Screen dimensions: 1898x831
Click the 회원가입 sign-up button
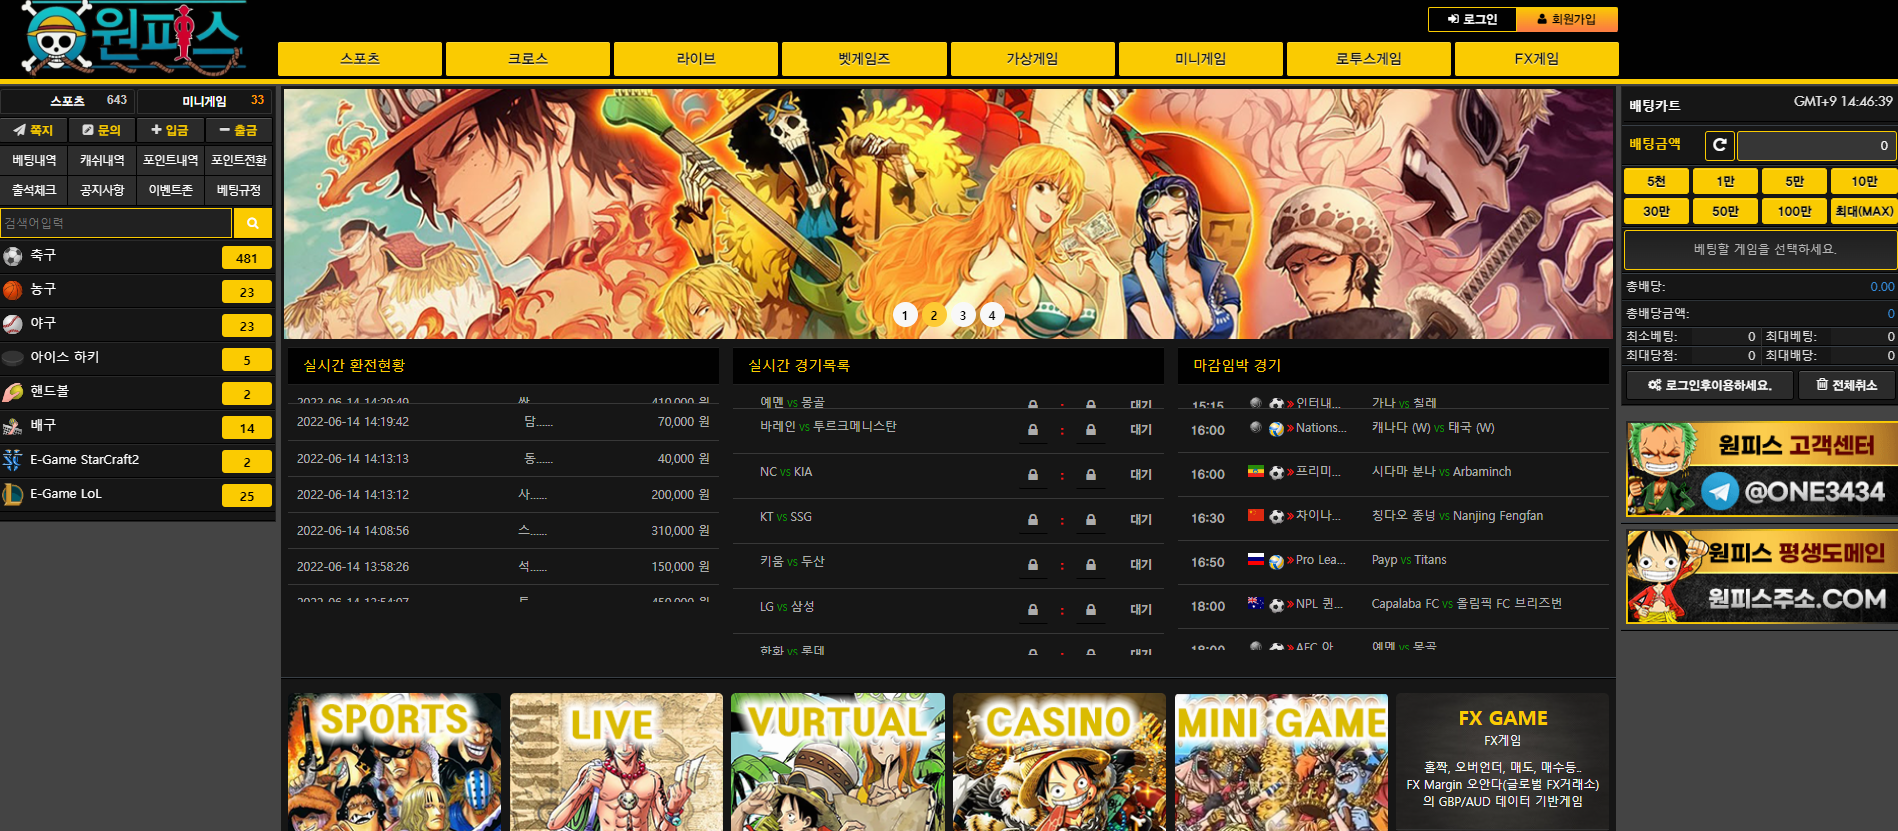(1567, 19)
